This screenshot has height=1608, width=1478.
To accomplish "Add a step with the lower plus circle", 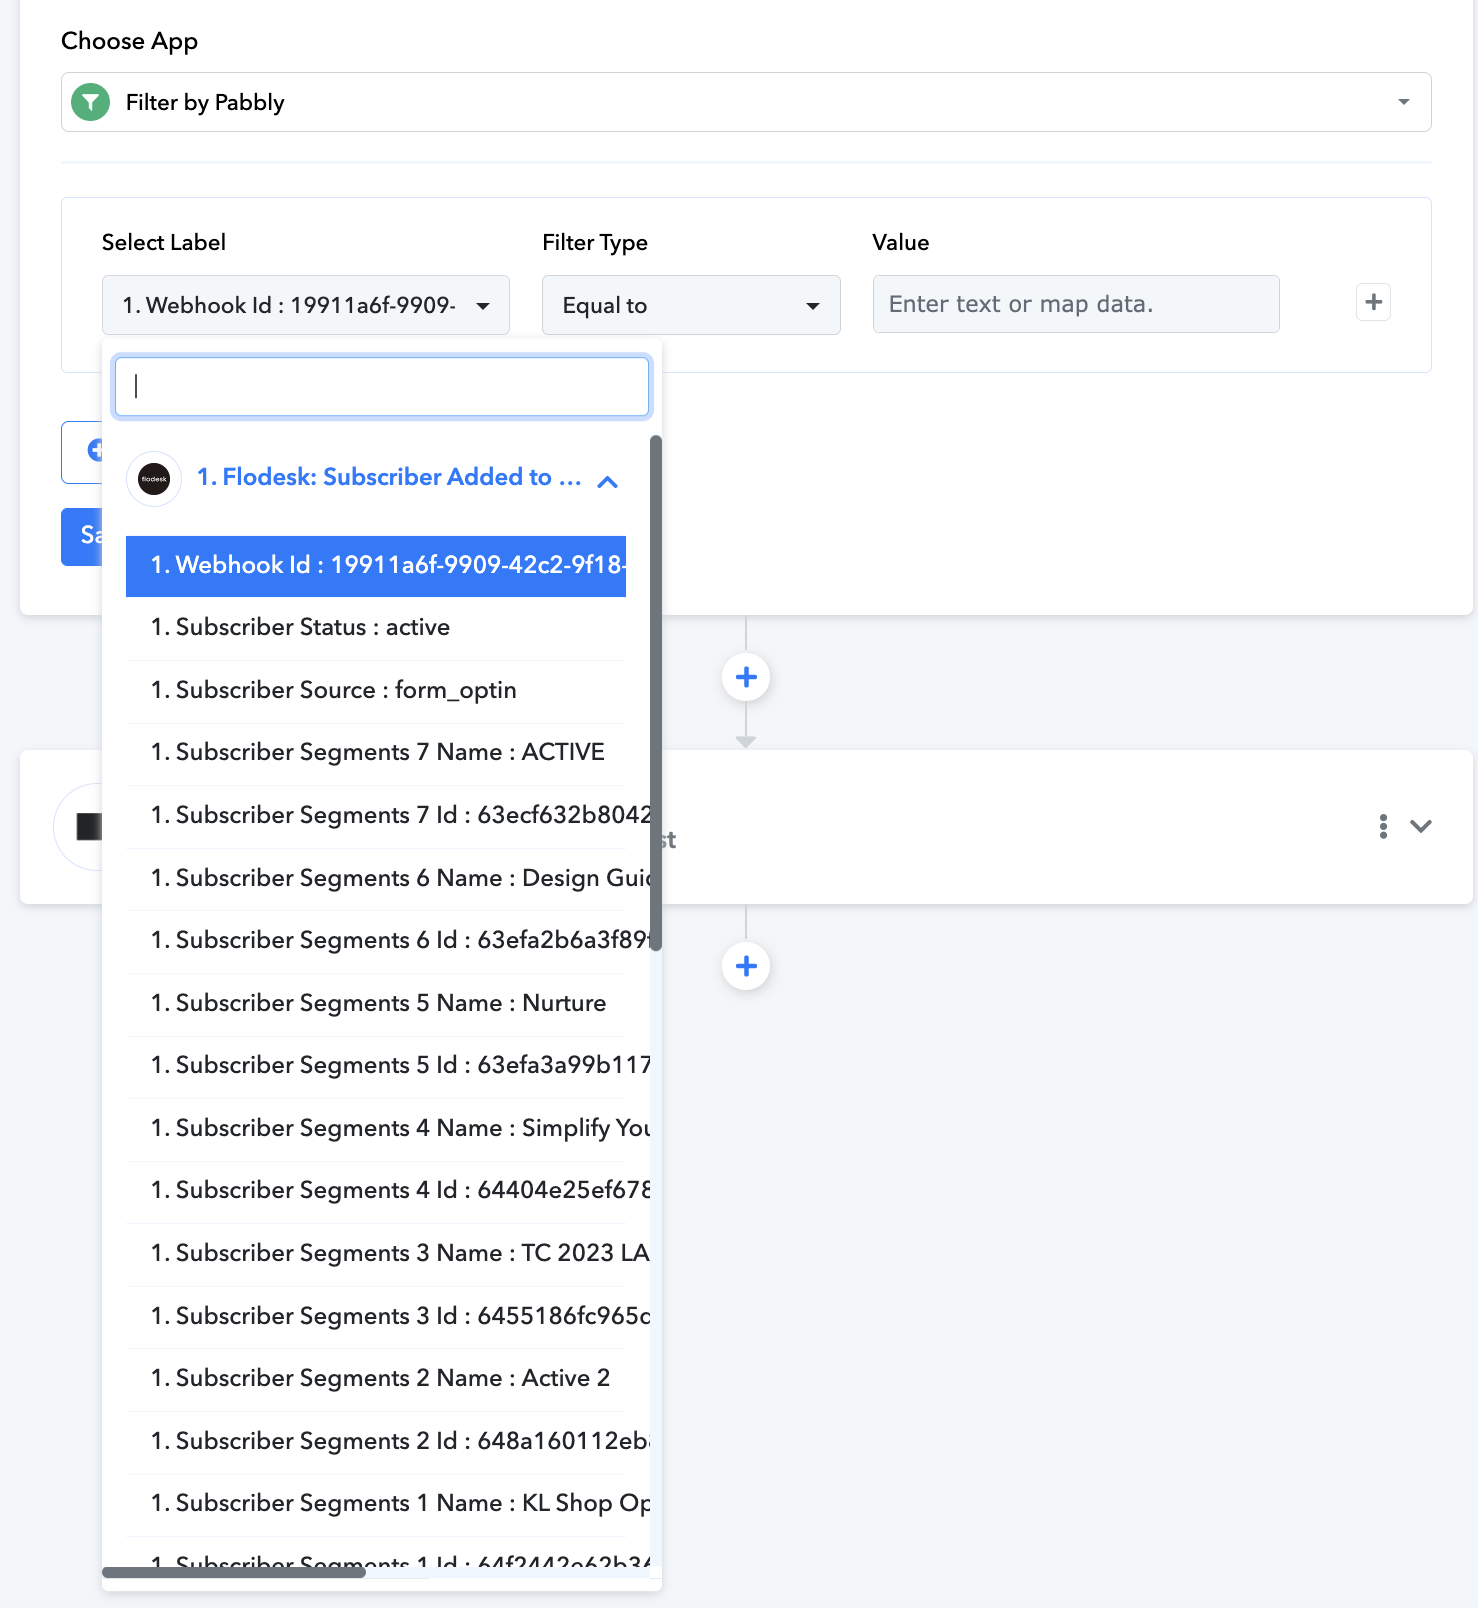I will tap(746, 966).
